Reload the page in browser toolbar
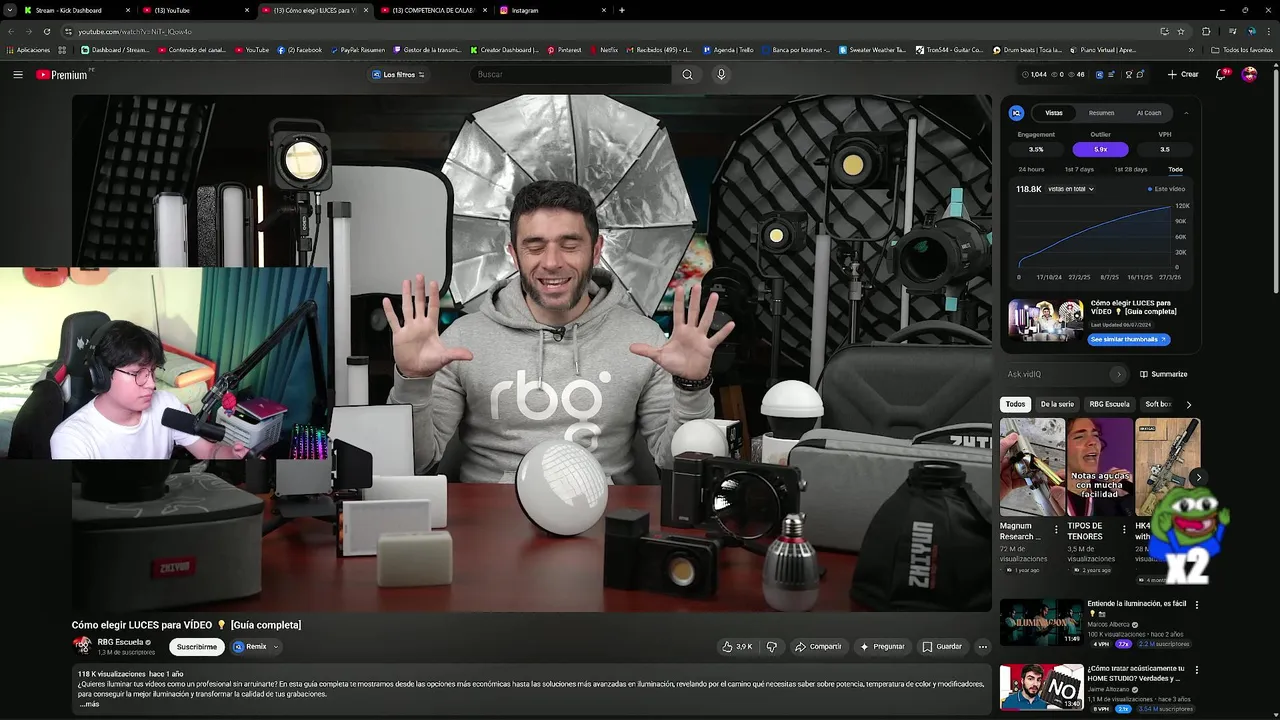1280x720 pixels. (x=46, y=31)
